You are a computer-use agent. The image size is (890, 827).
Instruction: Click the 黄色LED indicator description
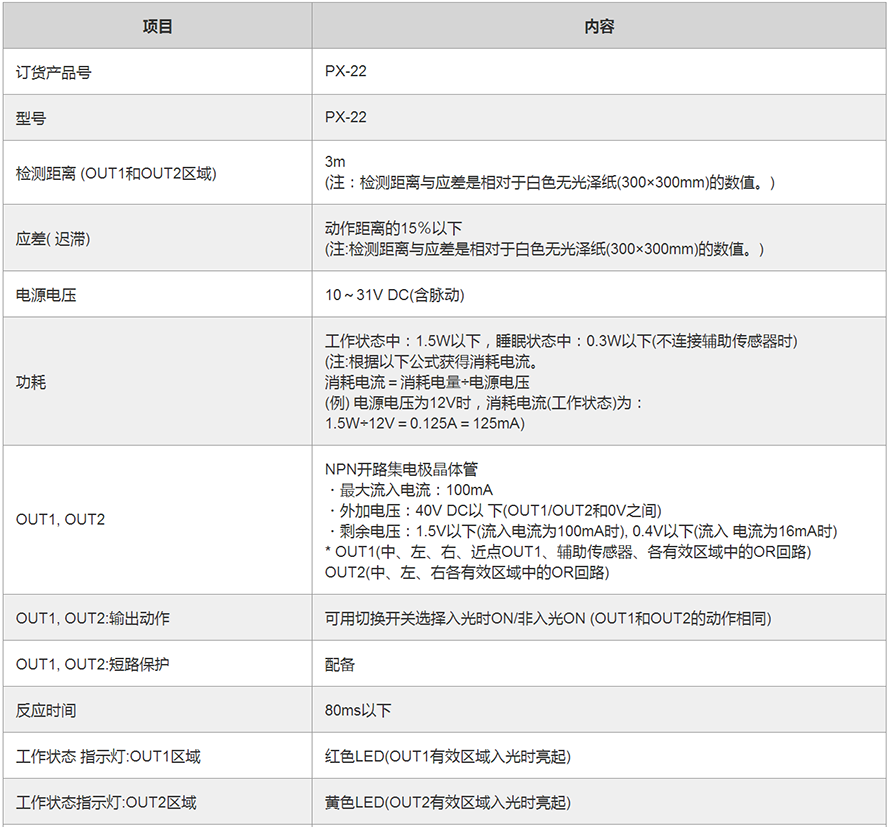tap(448, 802)
